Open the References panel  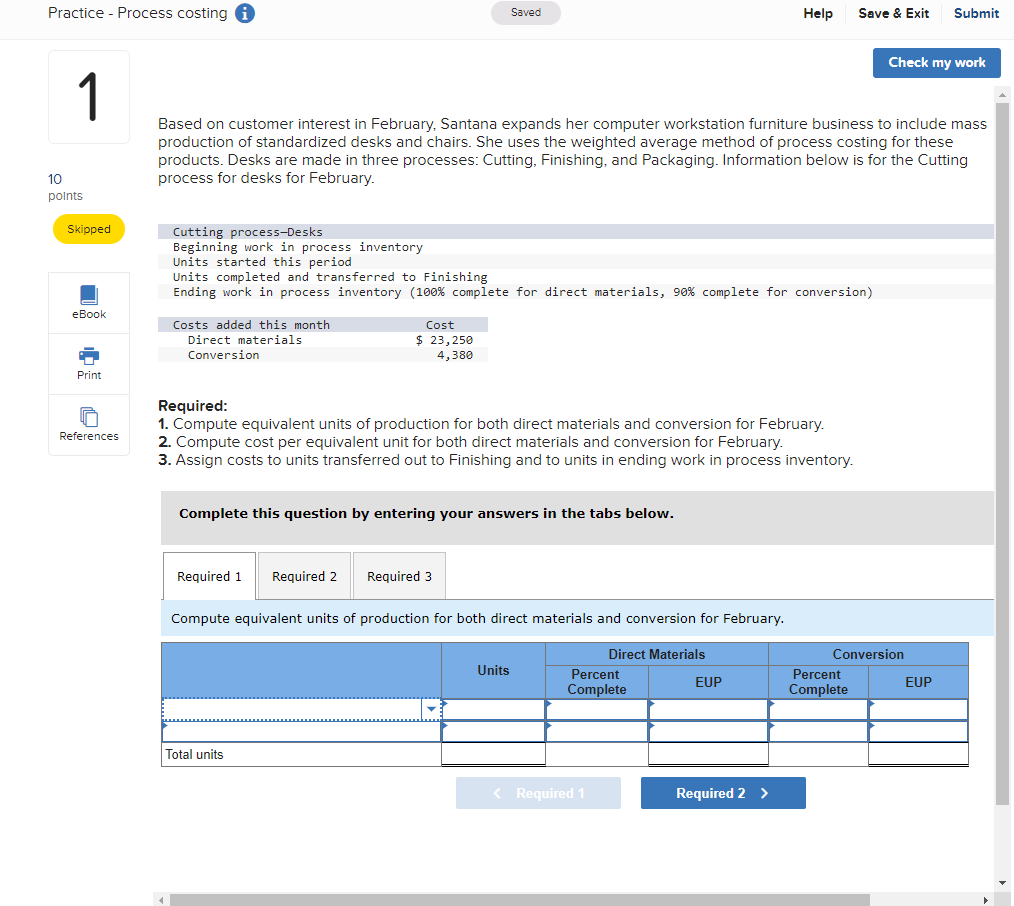[x=88, y=424]
